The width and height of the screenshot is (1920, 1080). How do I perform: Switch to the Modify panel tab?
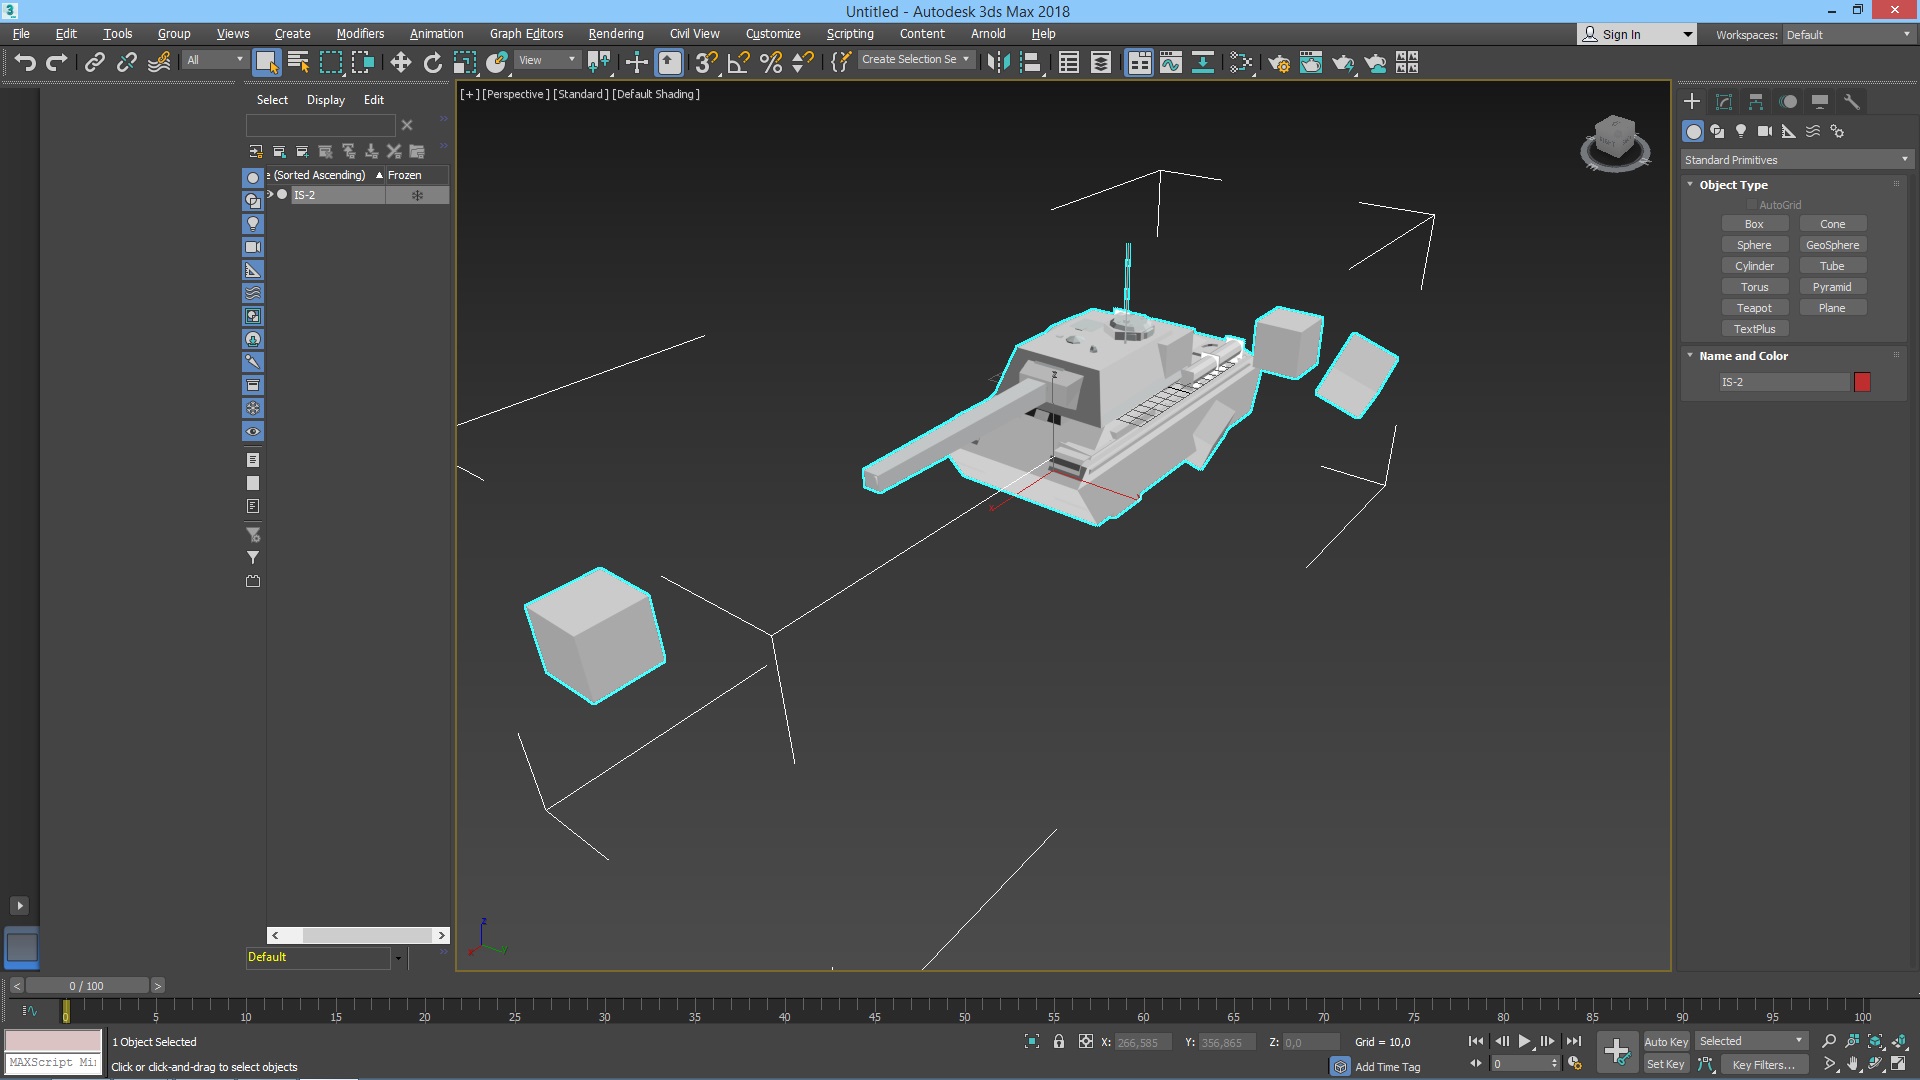1724,102
